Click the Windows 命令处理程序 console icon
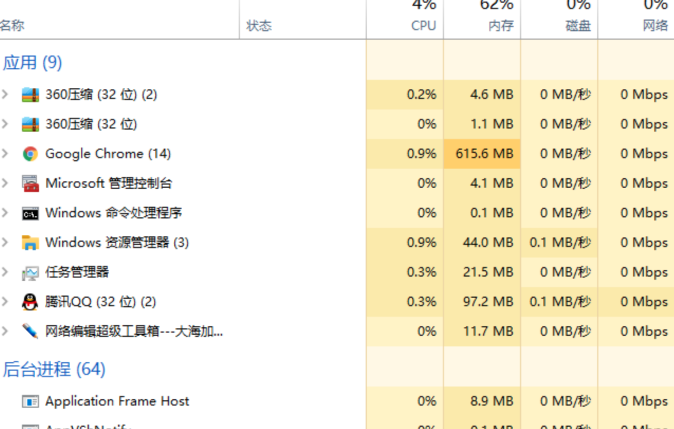The width and height of the screenshot is (674, 429). 30,213
